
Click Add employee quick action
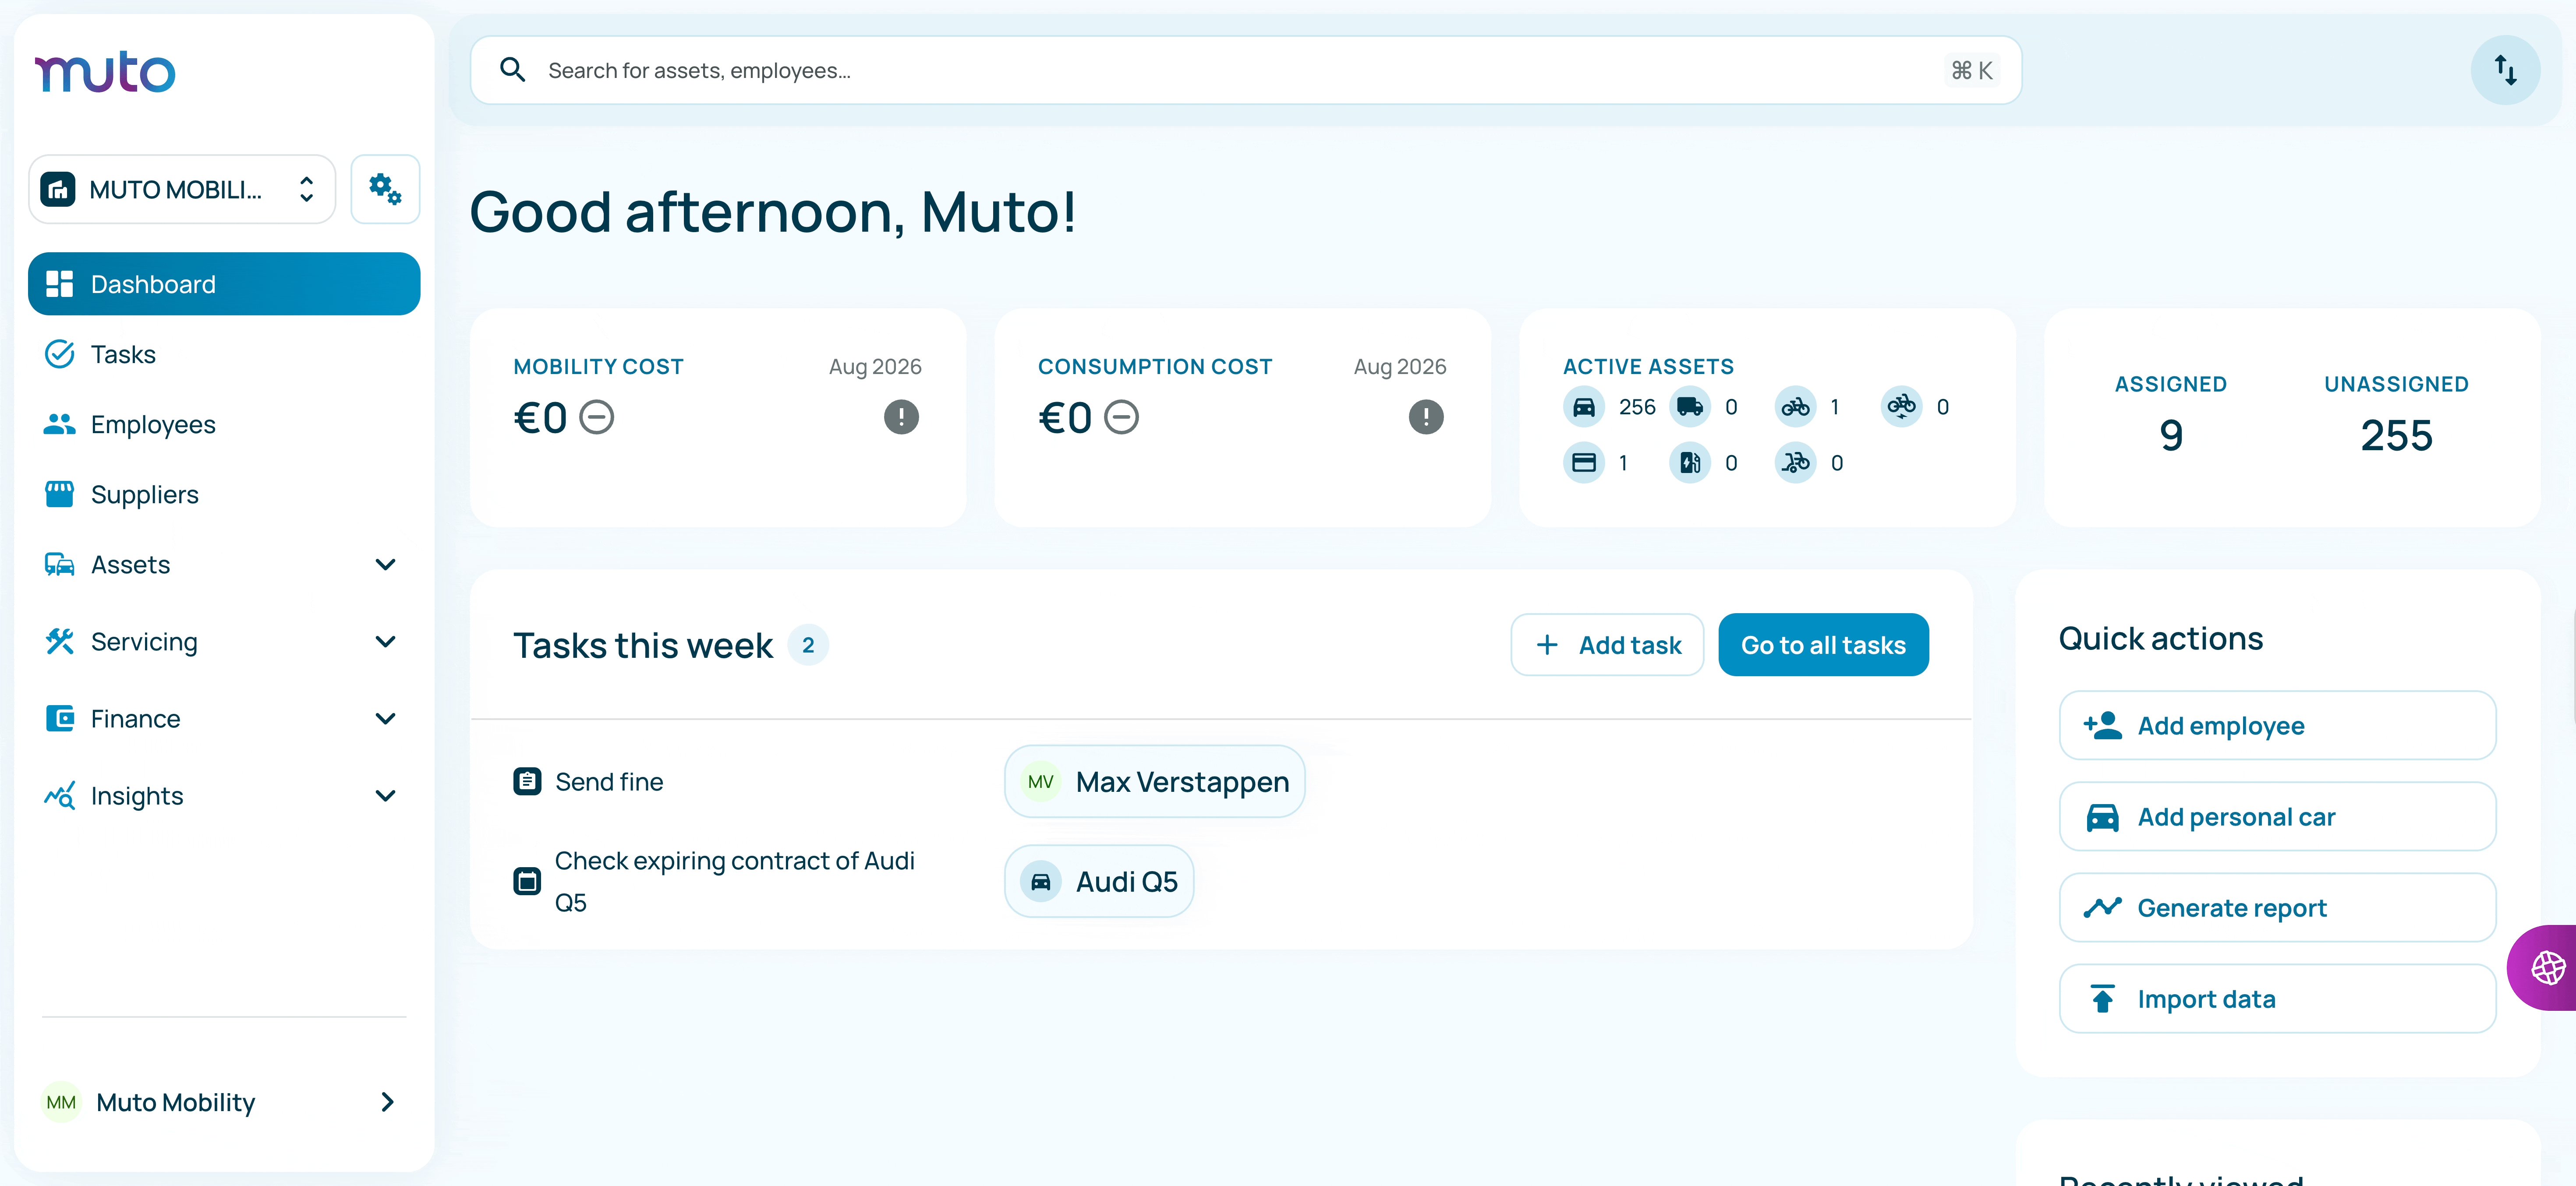click(x=2277, y=725)
